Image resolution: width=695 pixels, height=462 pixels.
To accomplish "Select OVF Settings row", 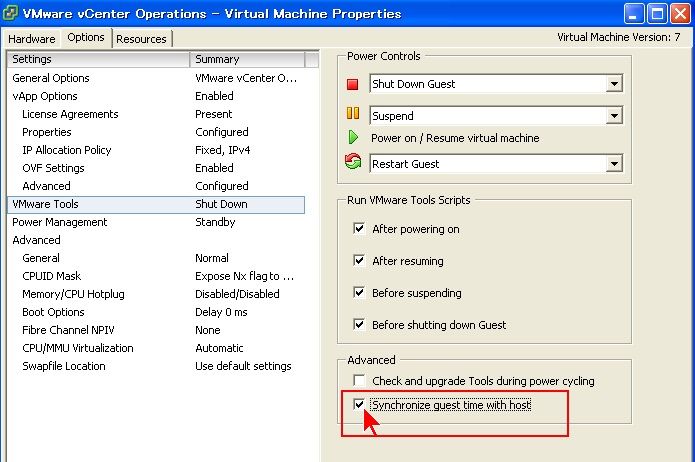I will click(156, 168).
